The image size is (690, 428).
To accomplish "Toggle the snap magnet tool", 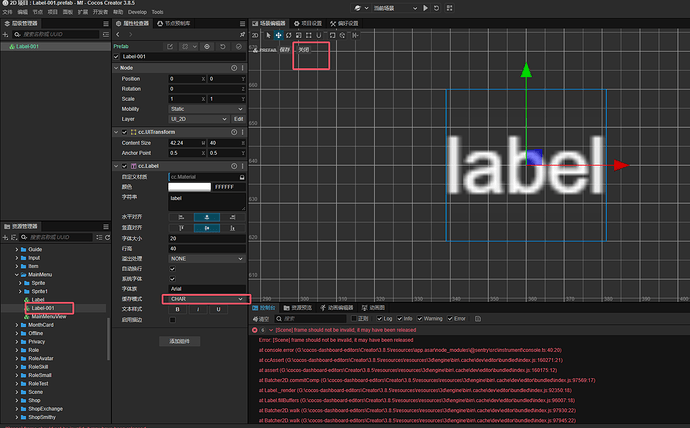I will click(x=319, y=35).
